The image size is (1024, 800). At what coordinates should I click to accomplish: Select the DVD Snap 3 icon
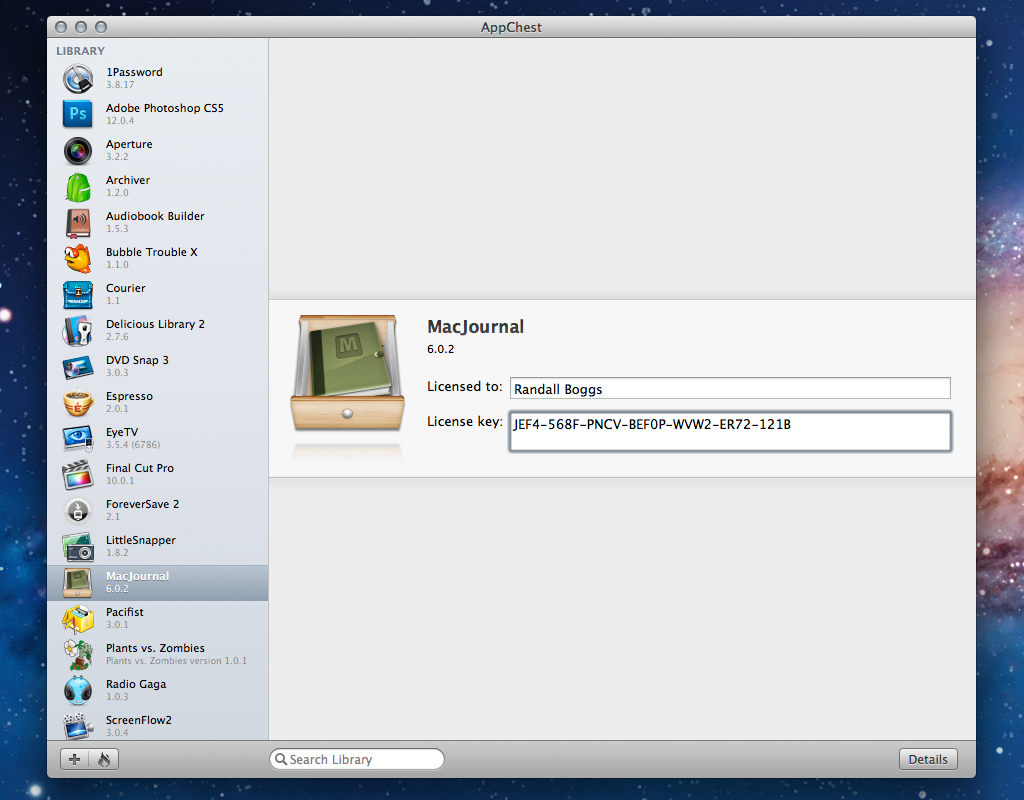coord(78,367)
